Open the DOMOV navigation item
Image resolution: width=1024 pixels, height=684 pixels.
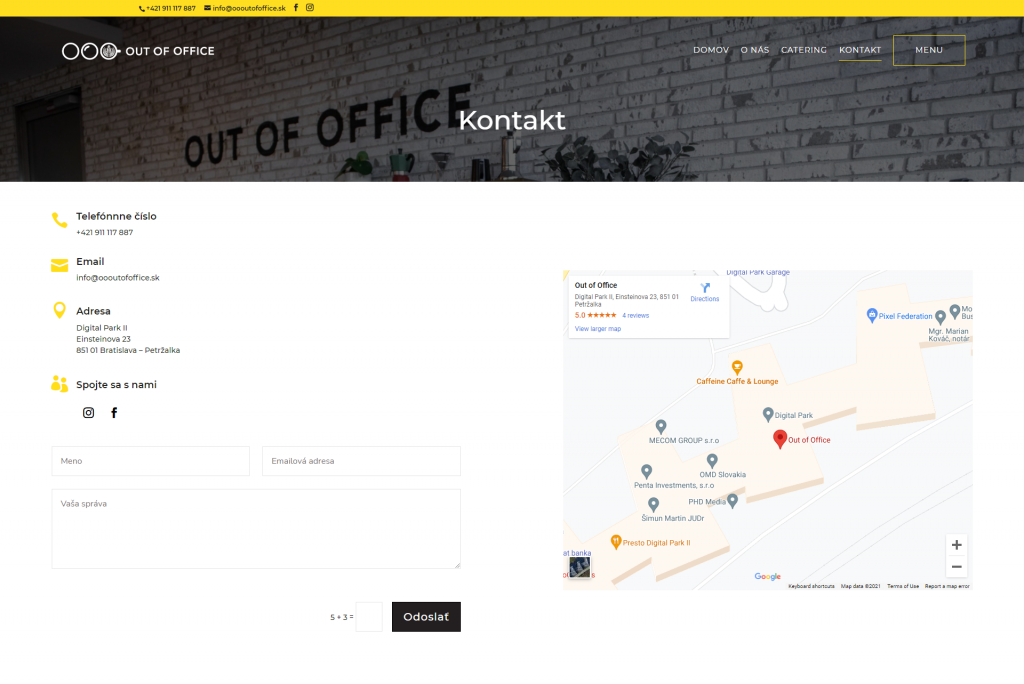[x=711, y=50]
